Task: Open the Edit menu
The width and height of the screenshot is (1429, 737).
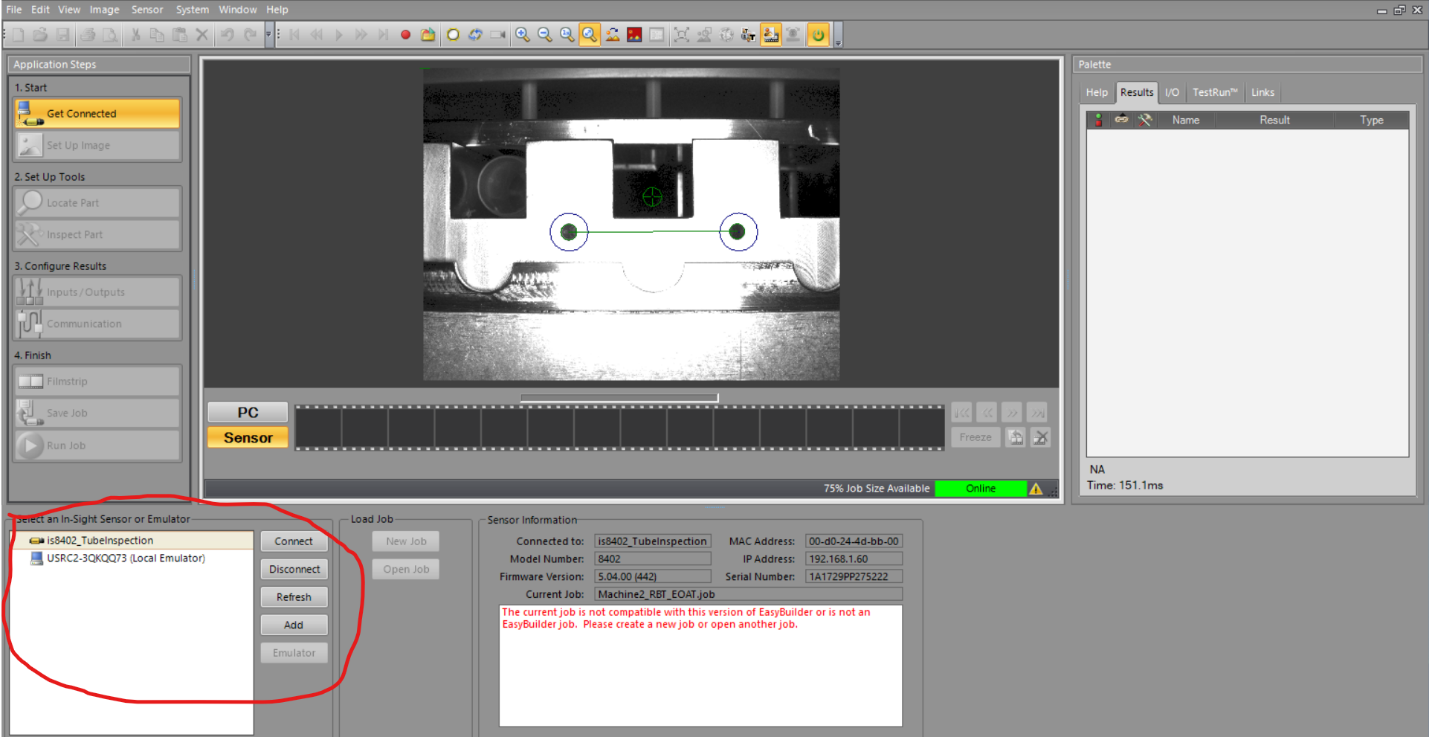Action: 40,9
